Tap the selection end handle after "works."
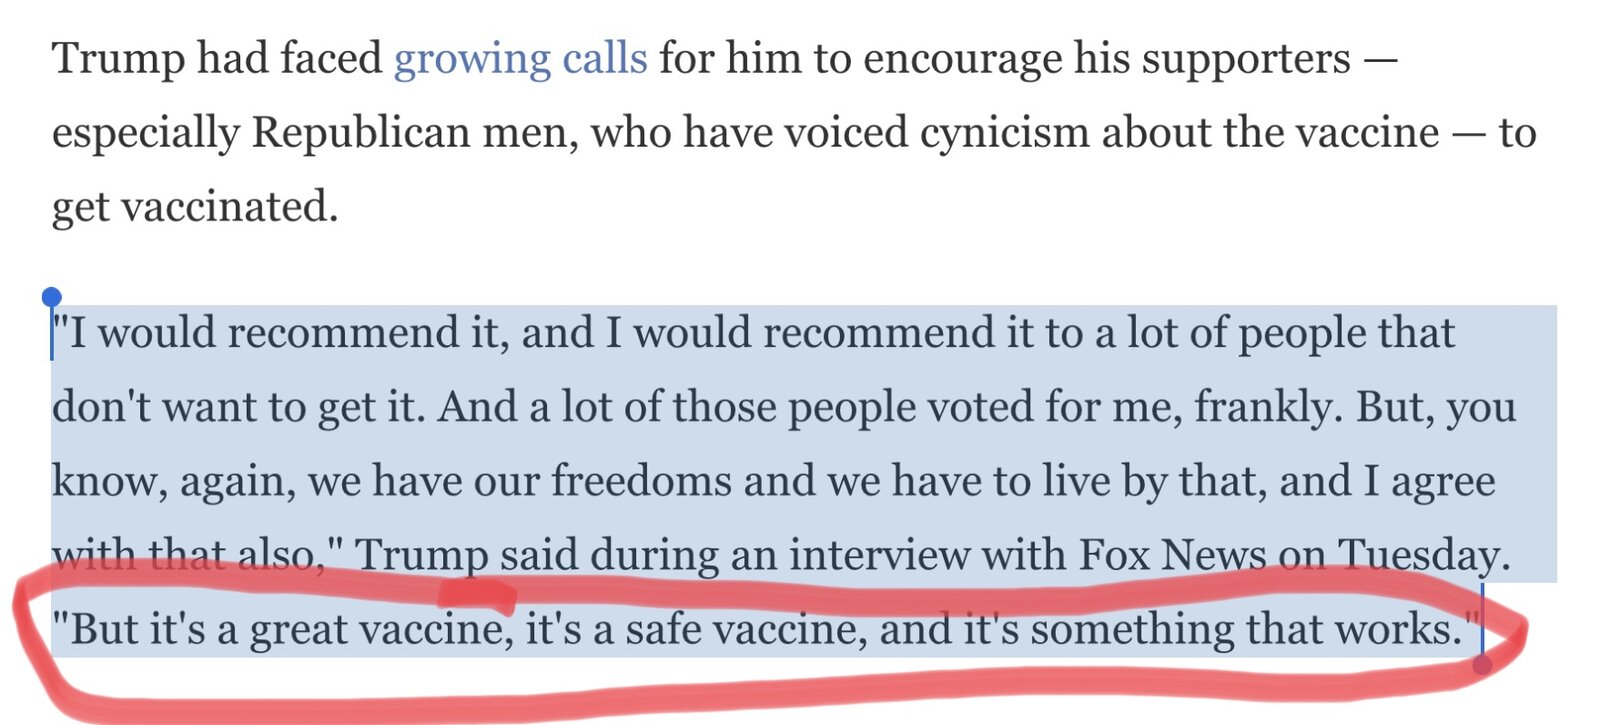 (x=1482, y=663)
